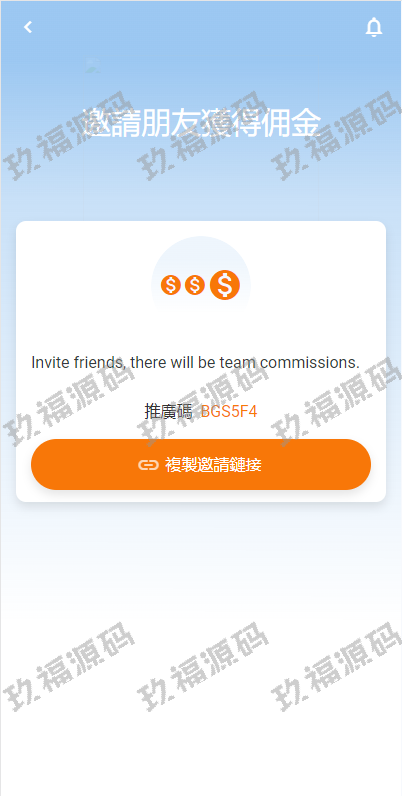The width and height of the screenshot is (402, 796).
Task: Open notifications via the bell icon
Action: [x=374, y=27]
